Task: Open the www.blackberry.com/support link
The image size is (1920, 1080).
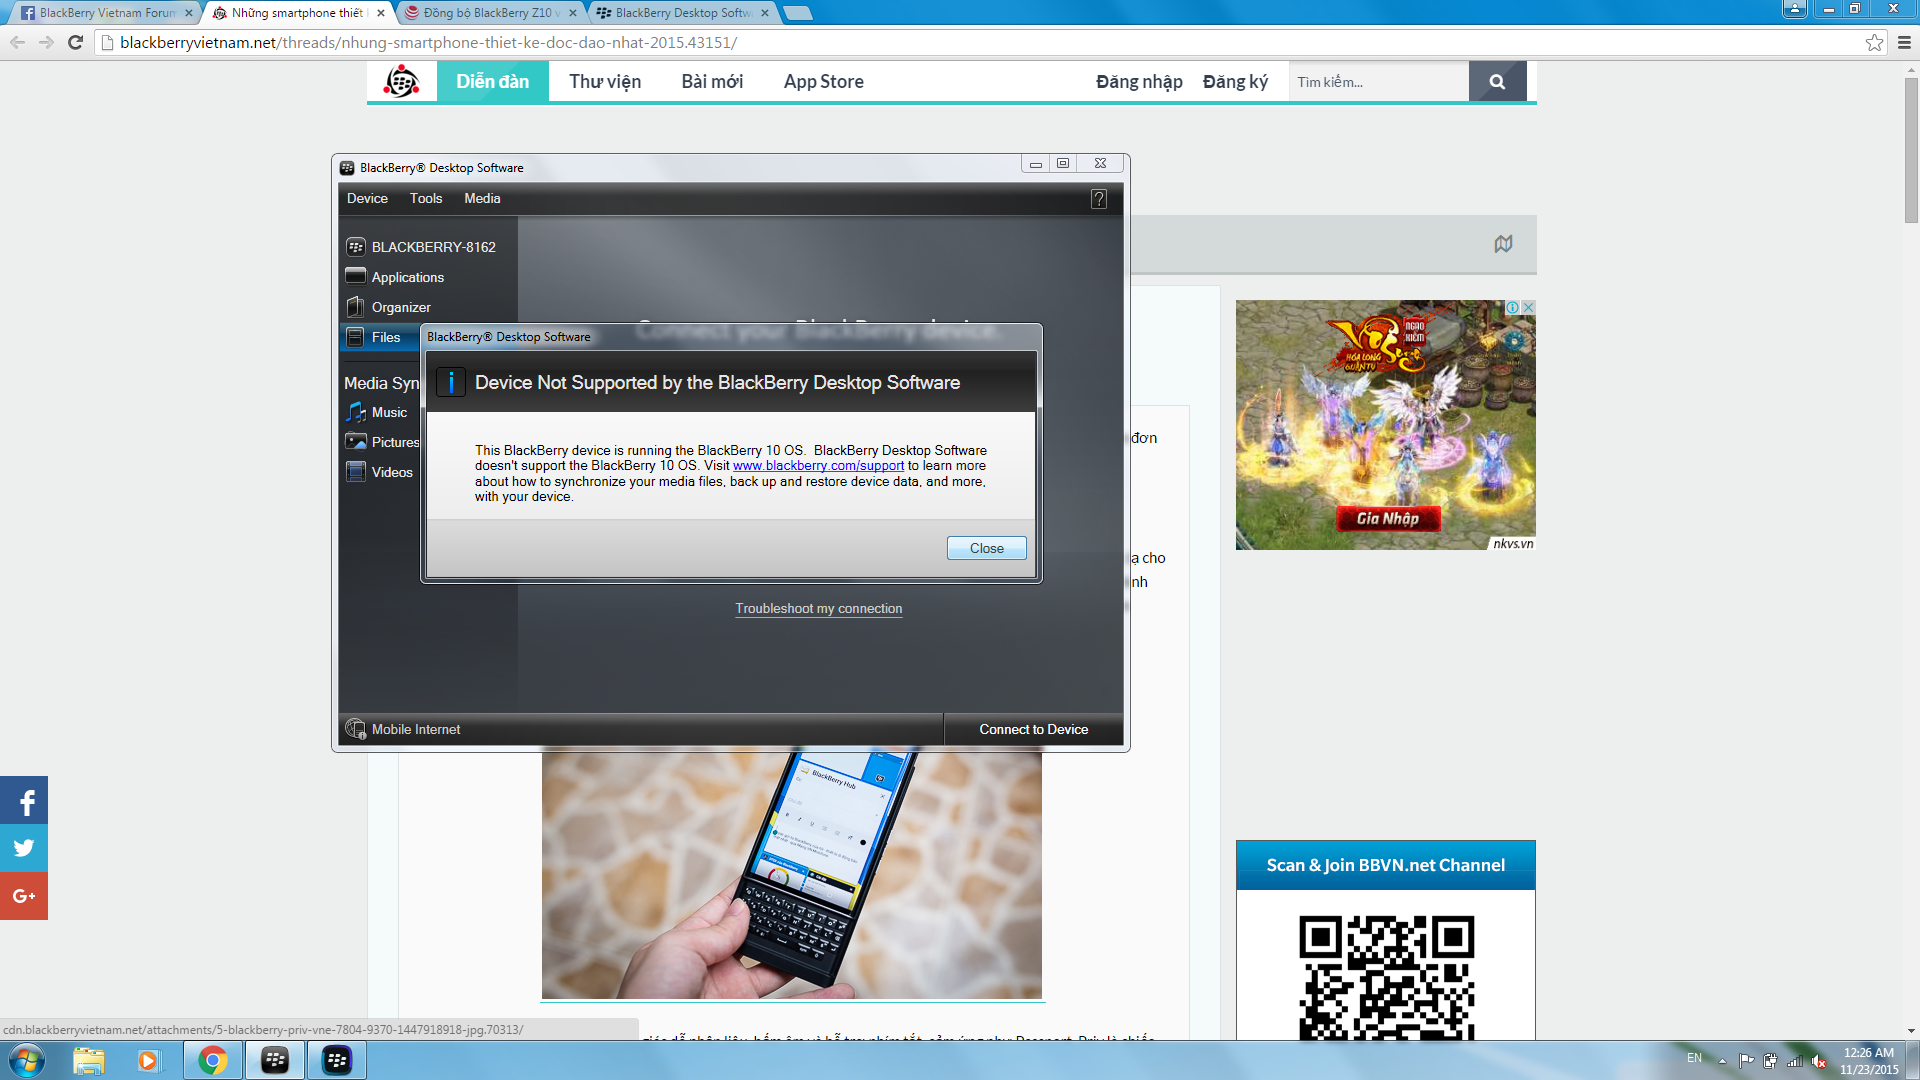Action: pos(818,466)
